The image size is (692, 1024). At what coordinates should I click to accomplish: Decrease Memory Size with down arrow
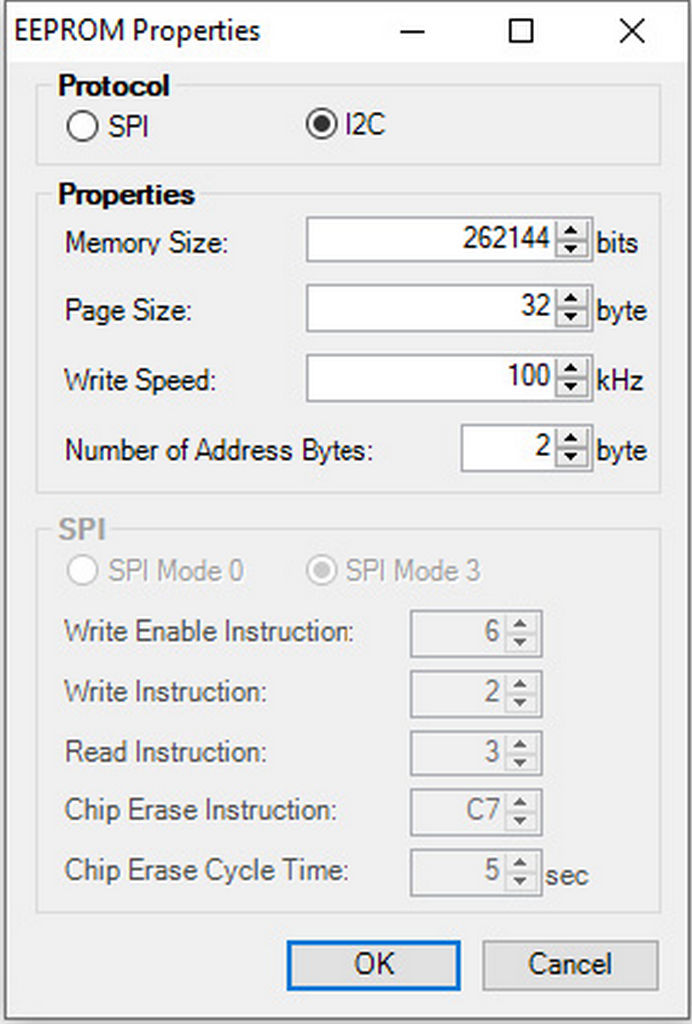pyautogui.click(x=573, y=249)
